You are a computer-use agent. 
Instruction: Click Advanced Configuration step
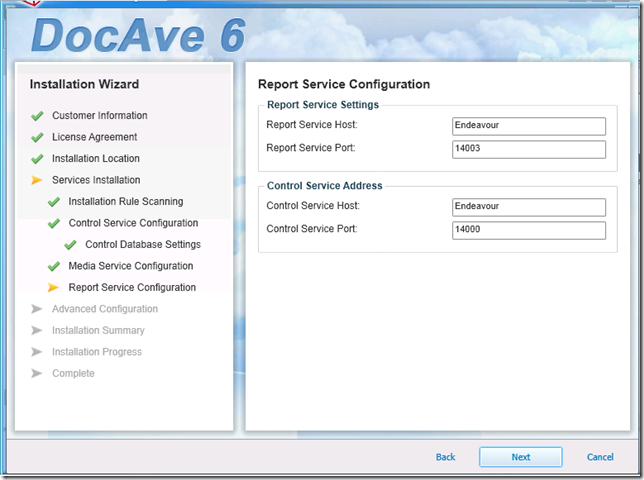click(105, 309)
